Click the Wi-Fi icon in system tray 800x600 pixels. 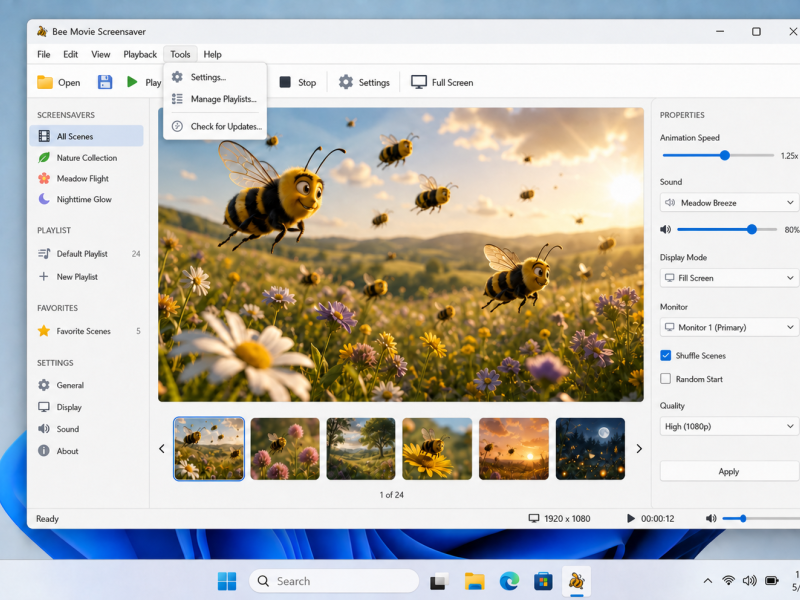[x=729, y=581]
